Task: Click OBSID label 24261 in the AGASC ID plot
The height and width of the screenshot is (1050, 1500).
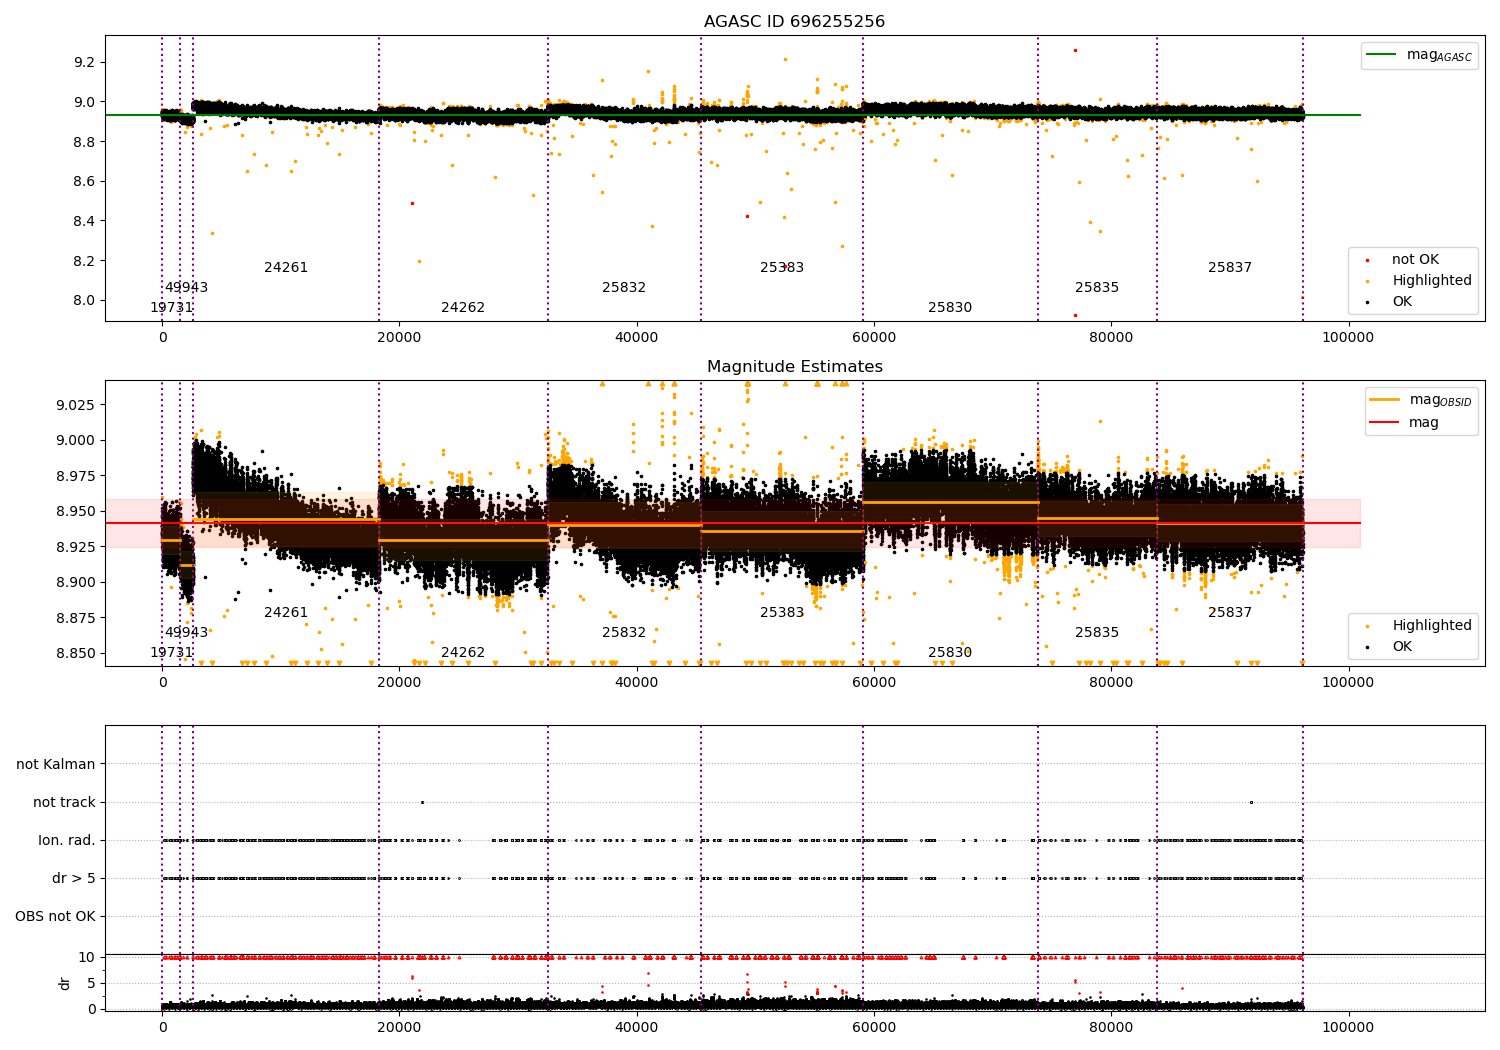Action: [286, 268]
